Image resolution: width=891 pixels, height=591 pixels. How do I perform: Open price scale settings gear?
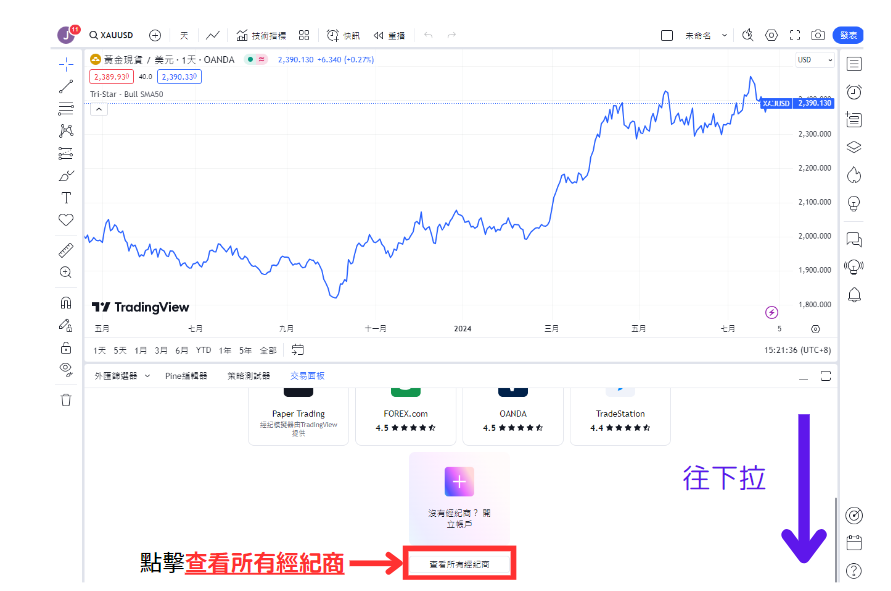[815, 329]
